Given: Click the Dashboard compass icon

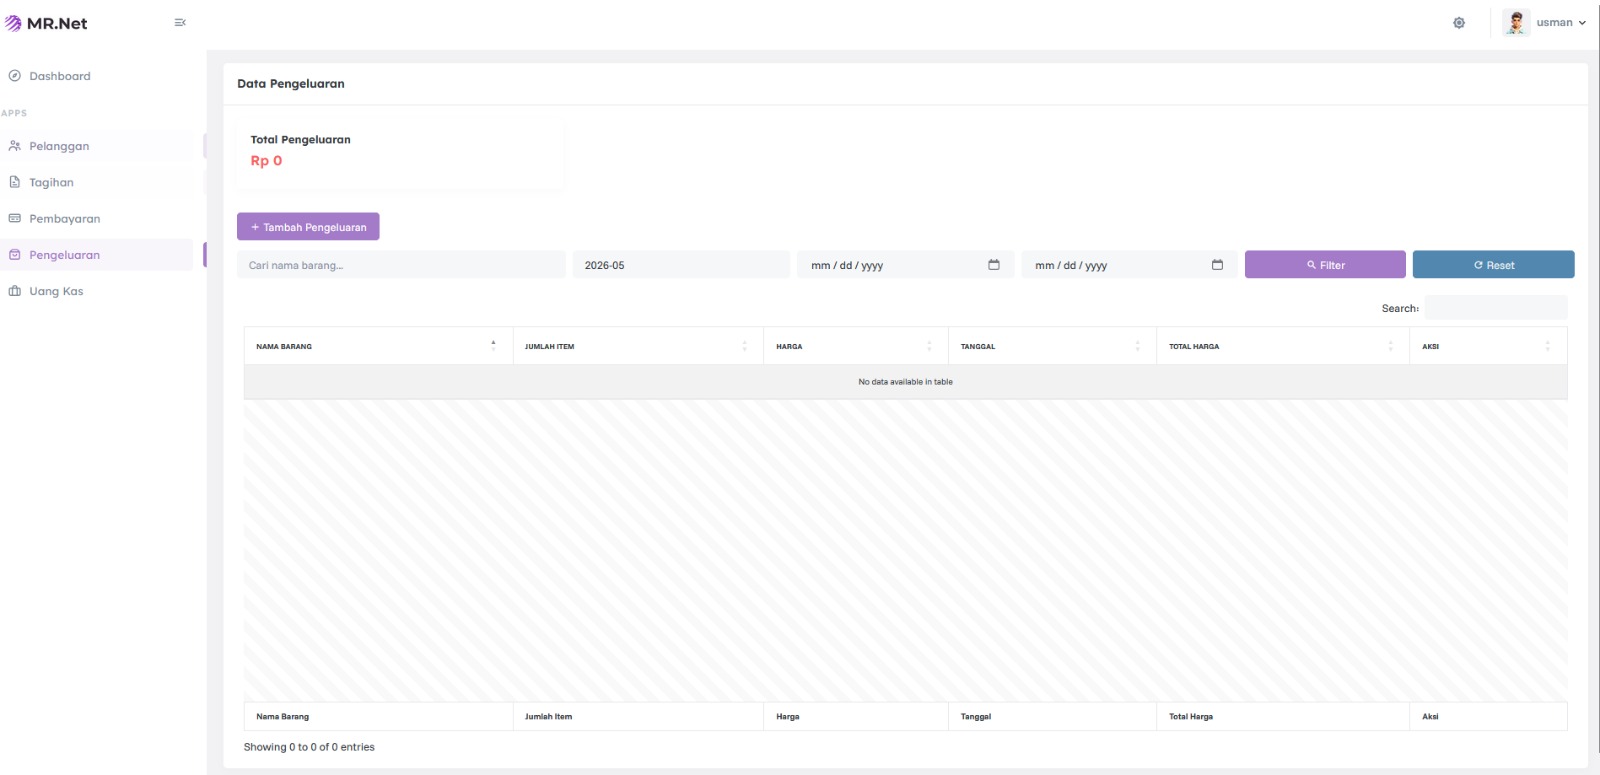Looking at the screenshot, I should 15,76.
